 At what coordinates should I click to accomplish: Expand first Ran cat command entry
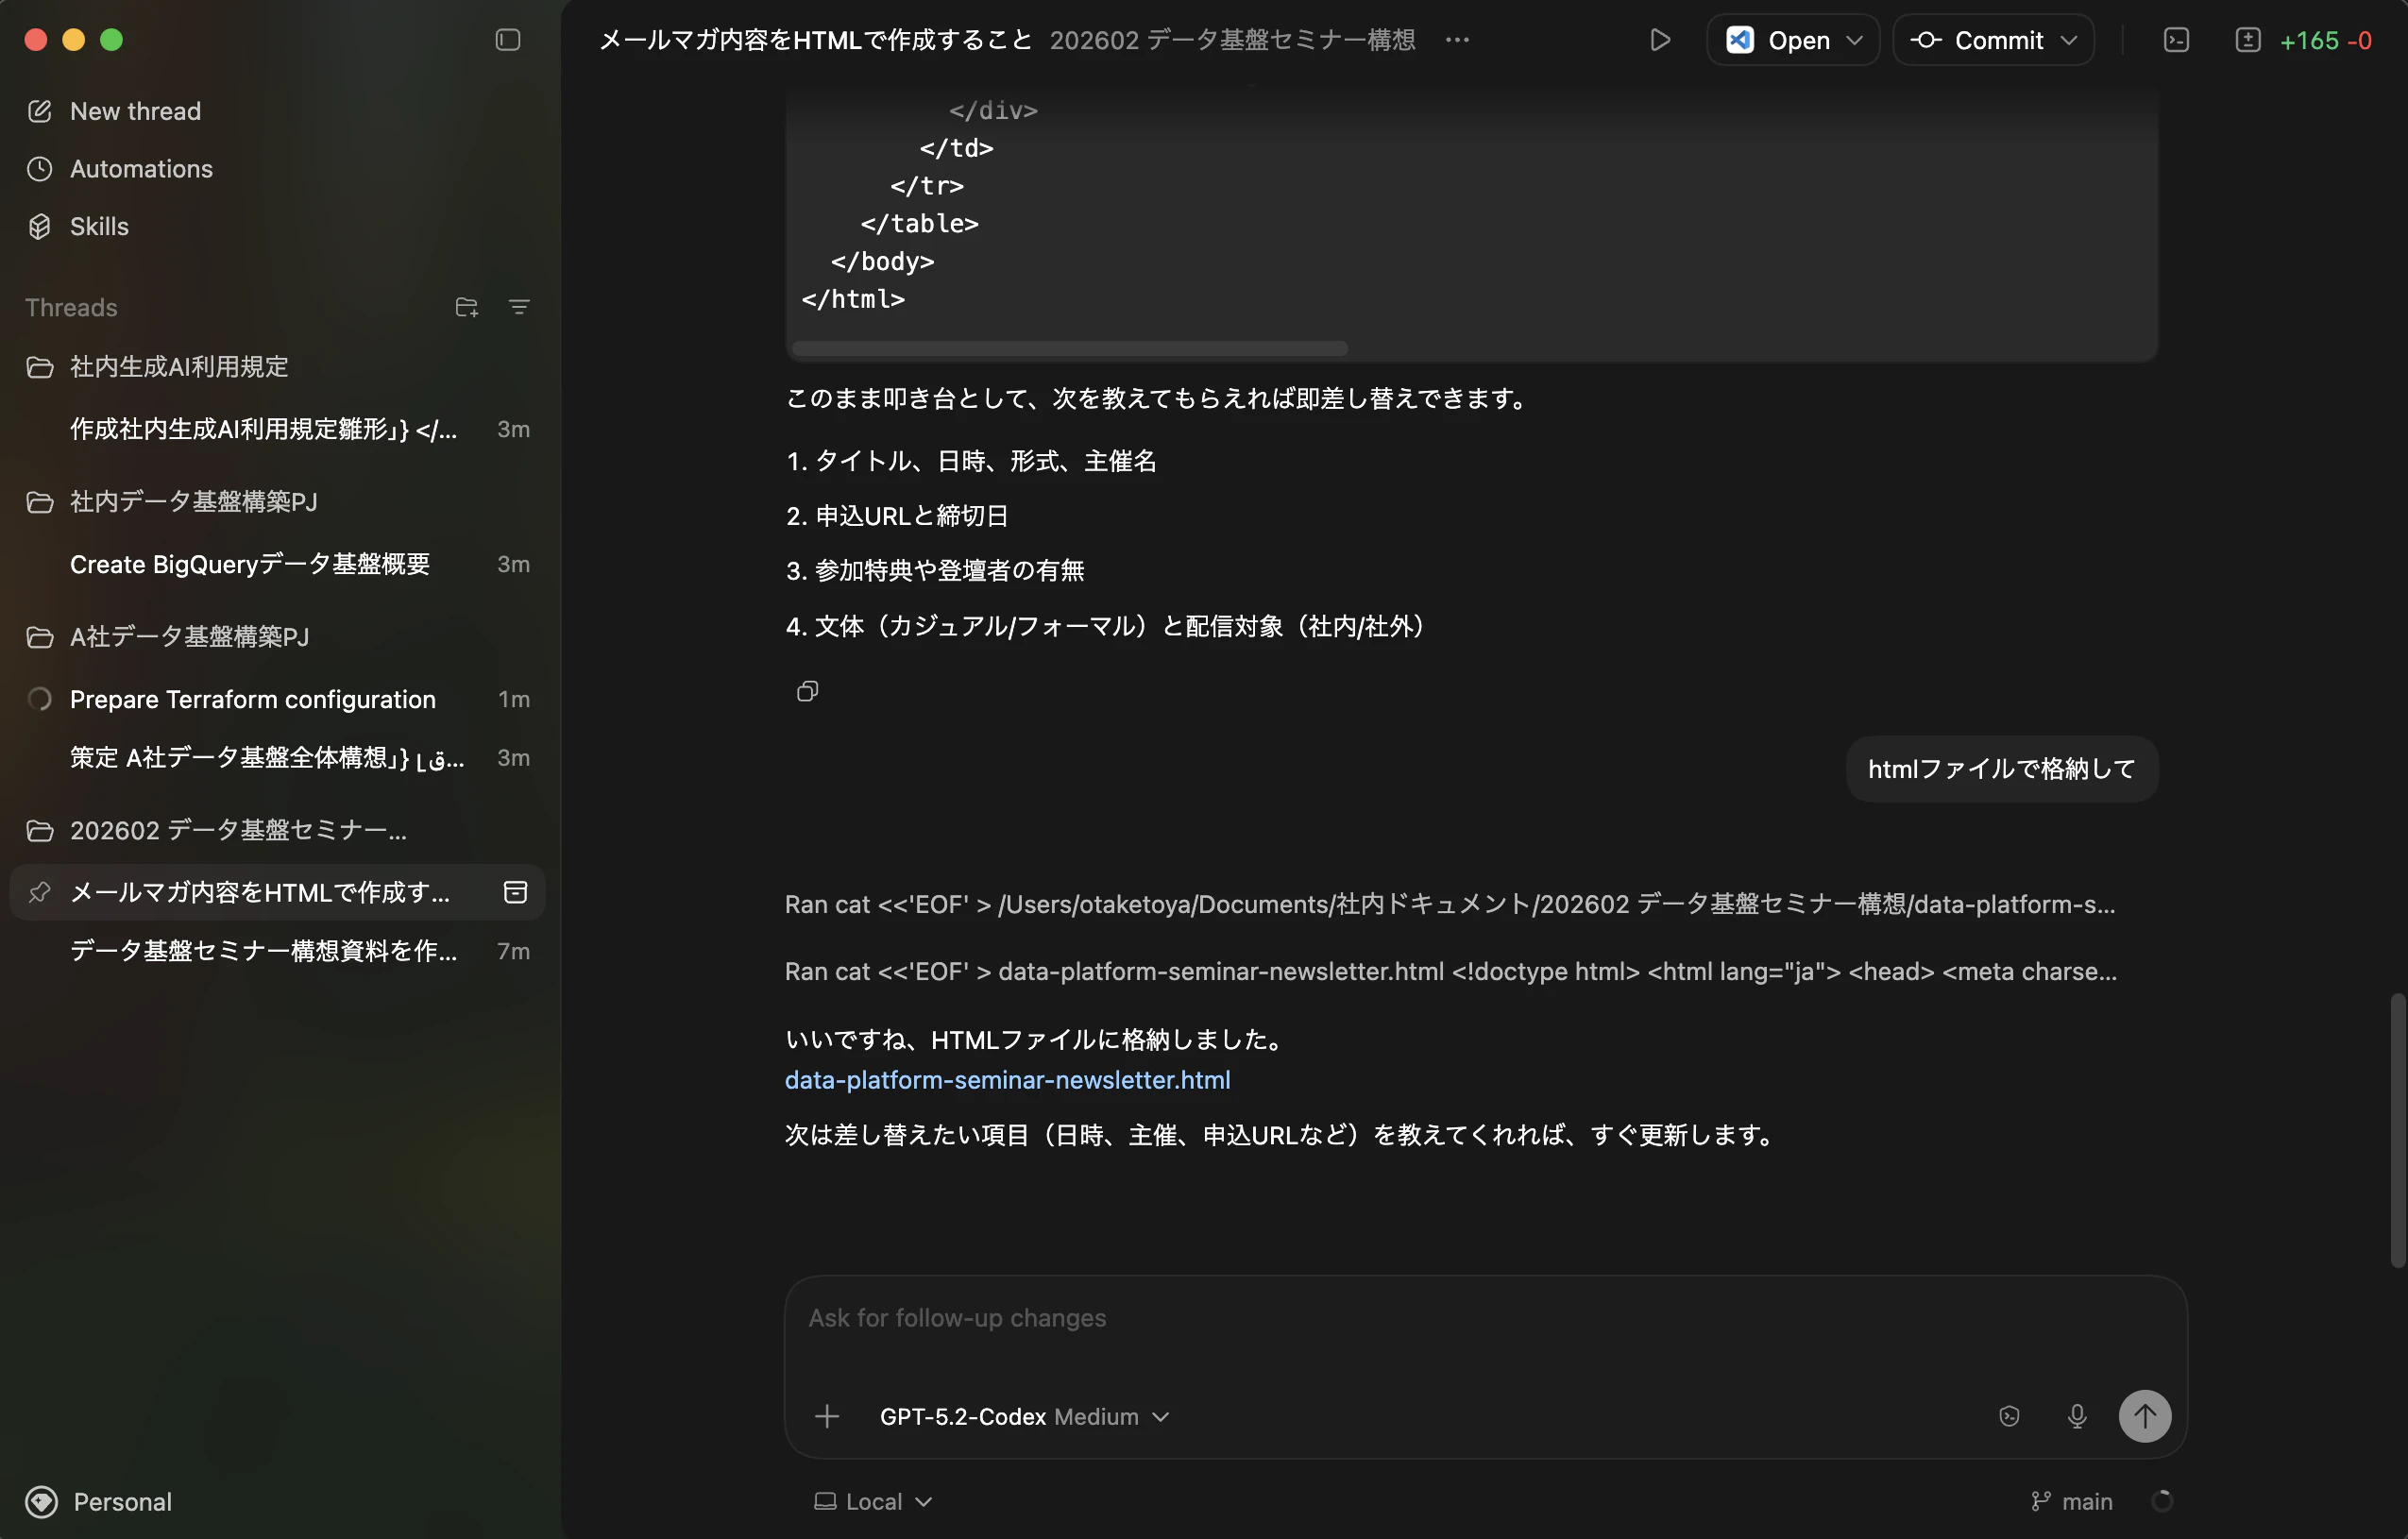point(1449,904)
